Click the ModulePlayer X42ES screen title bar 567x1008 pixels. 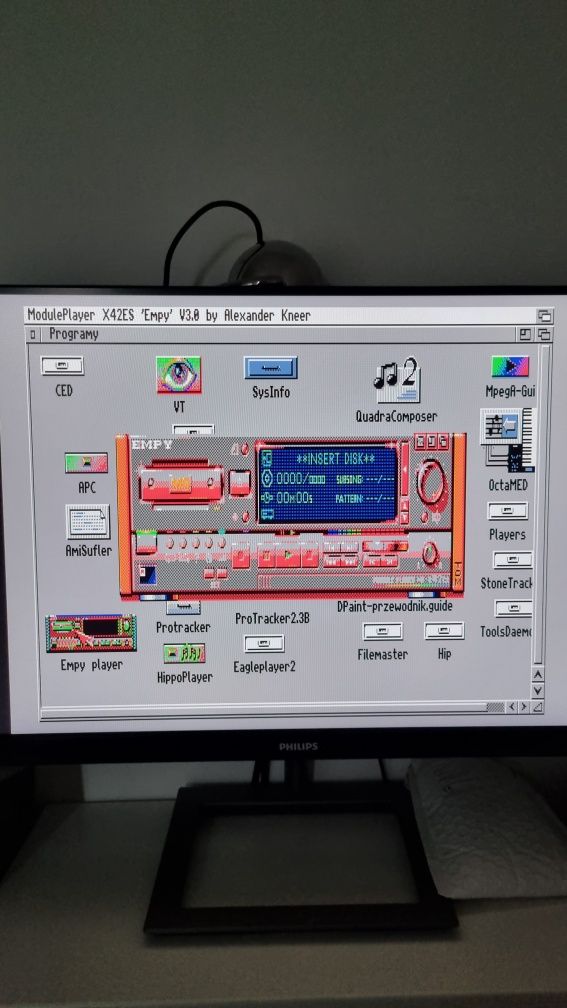coord(280,316)
